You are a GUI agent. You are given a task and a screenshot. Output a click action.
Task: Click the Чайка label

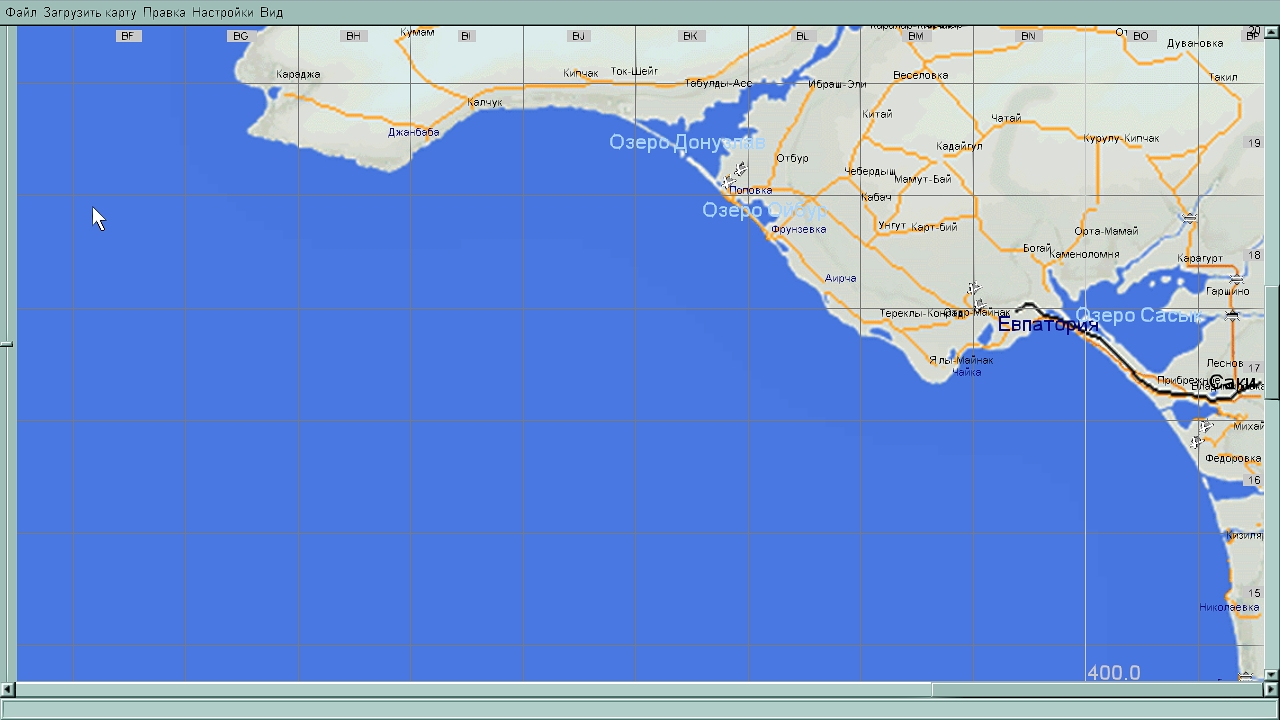(967, 372)
